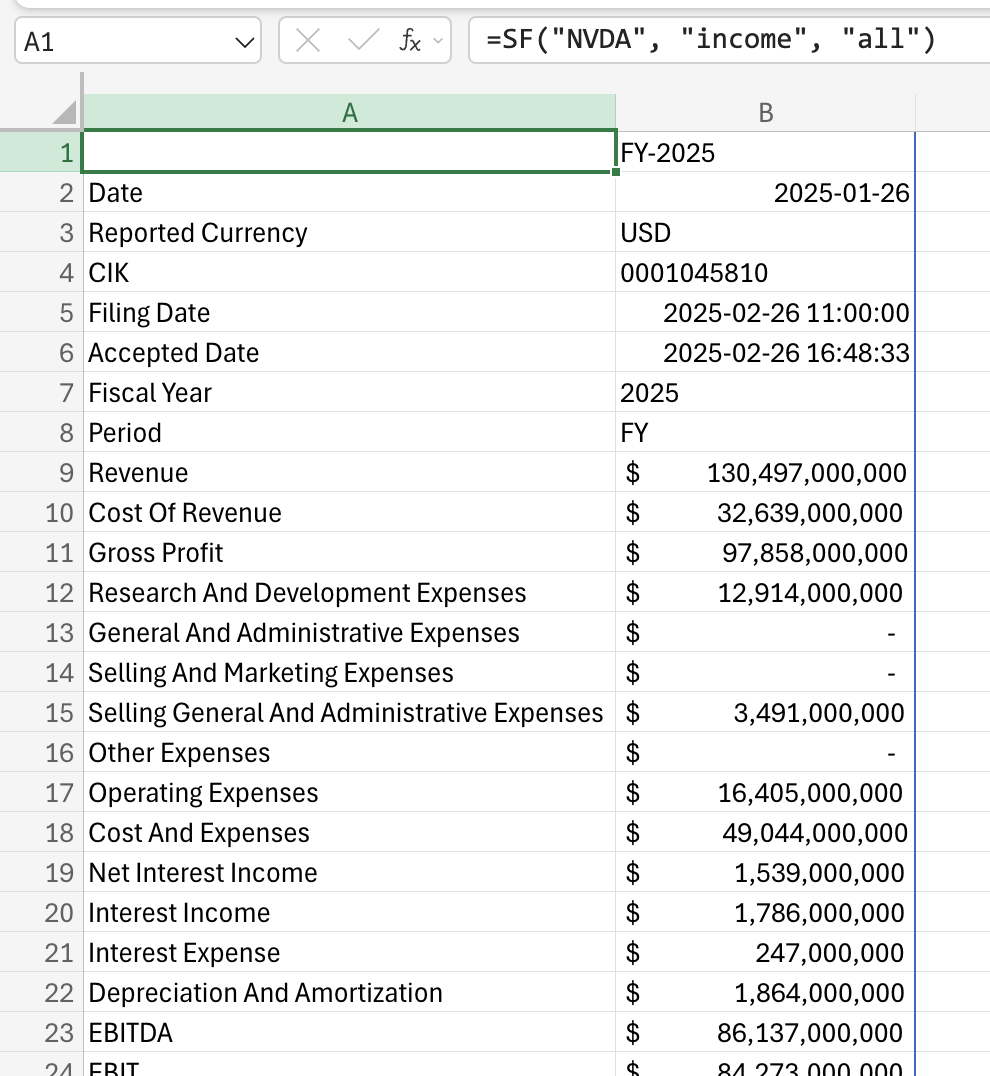Select column A by clicking its header
This screenshot has width=990, height=1076.
(350, 111)
